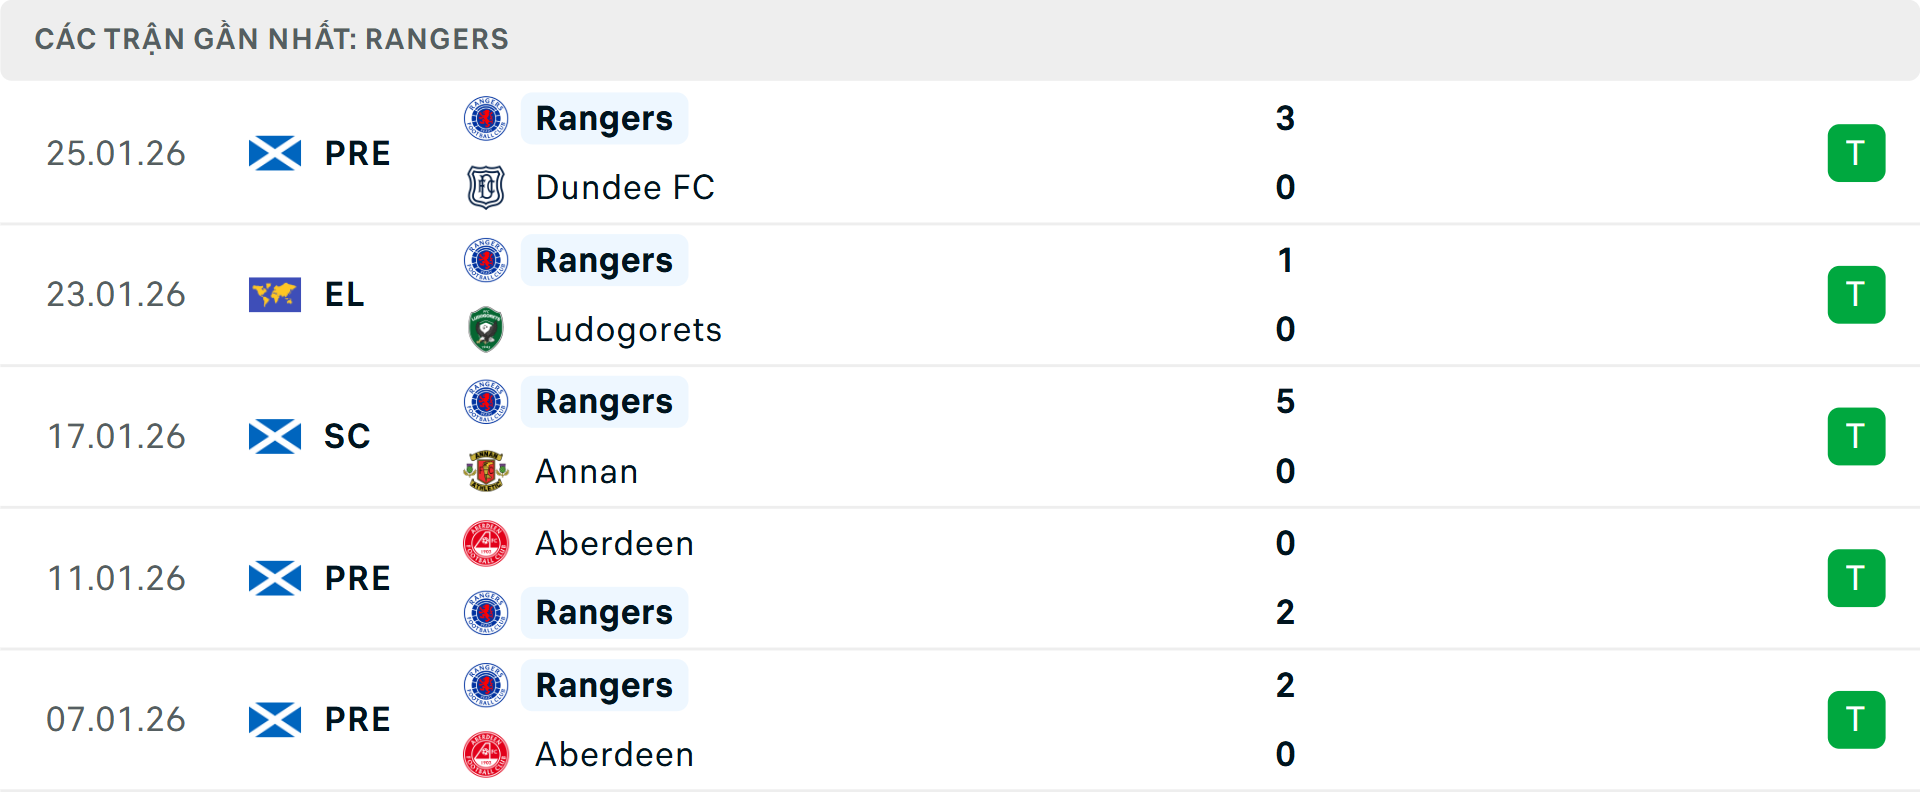Open the Rangers team page from the Ludogorets row
The width and height of the screenshot is (1920, 792).
click(604, 260)
